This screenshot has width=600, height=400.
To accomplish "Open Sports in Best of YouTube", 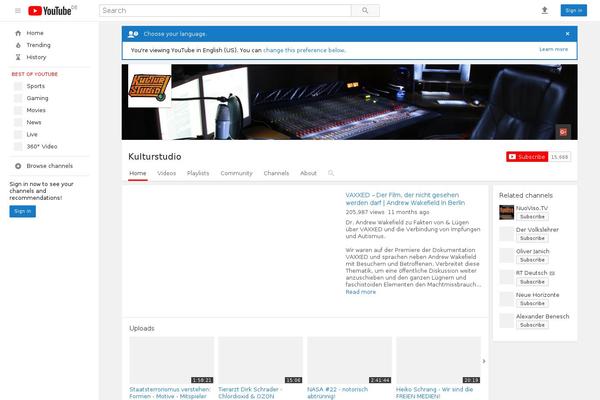I will click(x=36, y=86).
